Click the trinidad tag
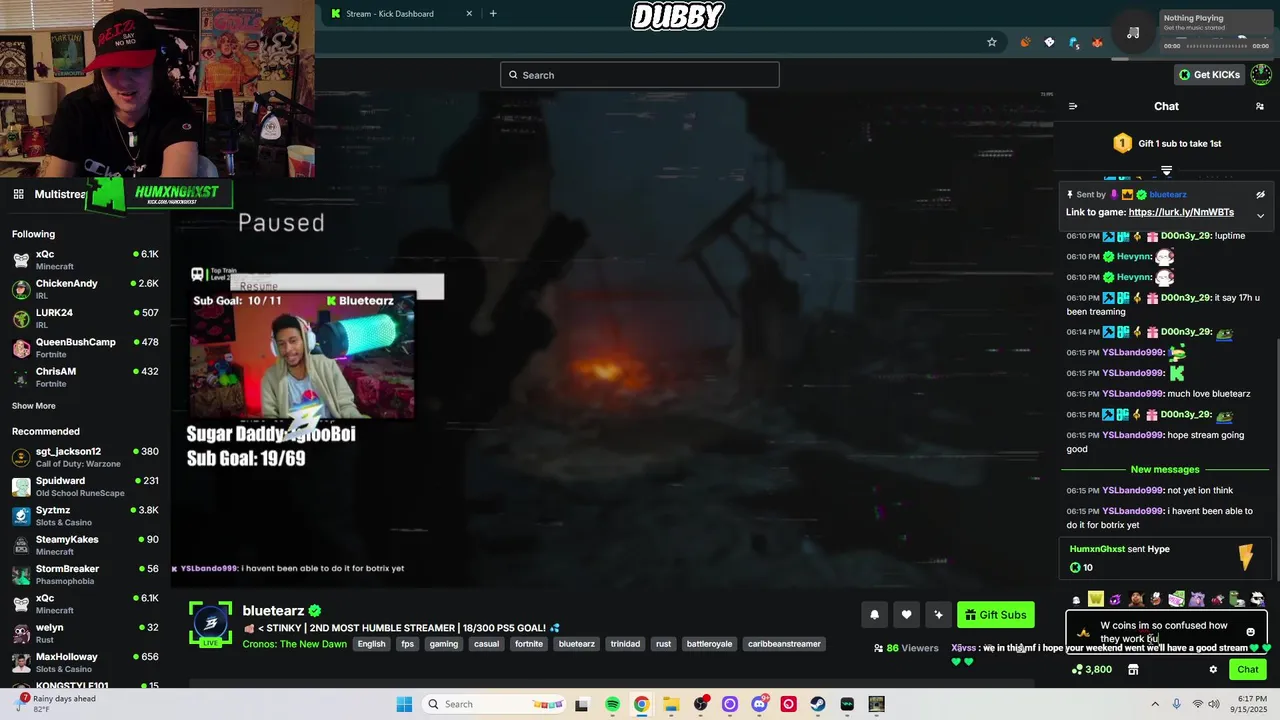Viewport: 1280px width, 720px height. [x=625, y=644]
